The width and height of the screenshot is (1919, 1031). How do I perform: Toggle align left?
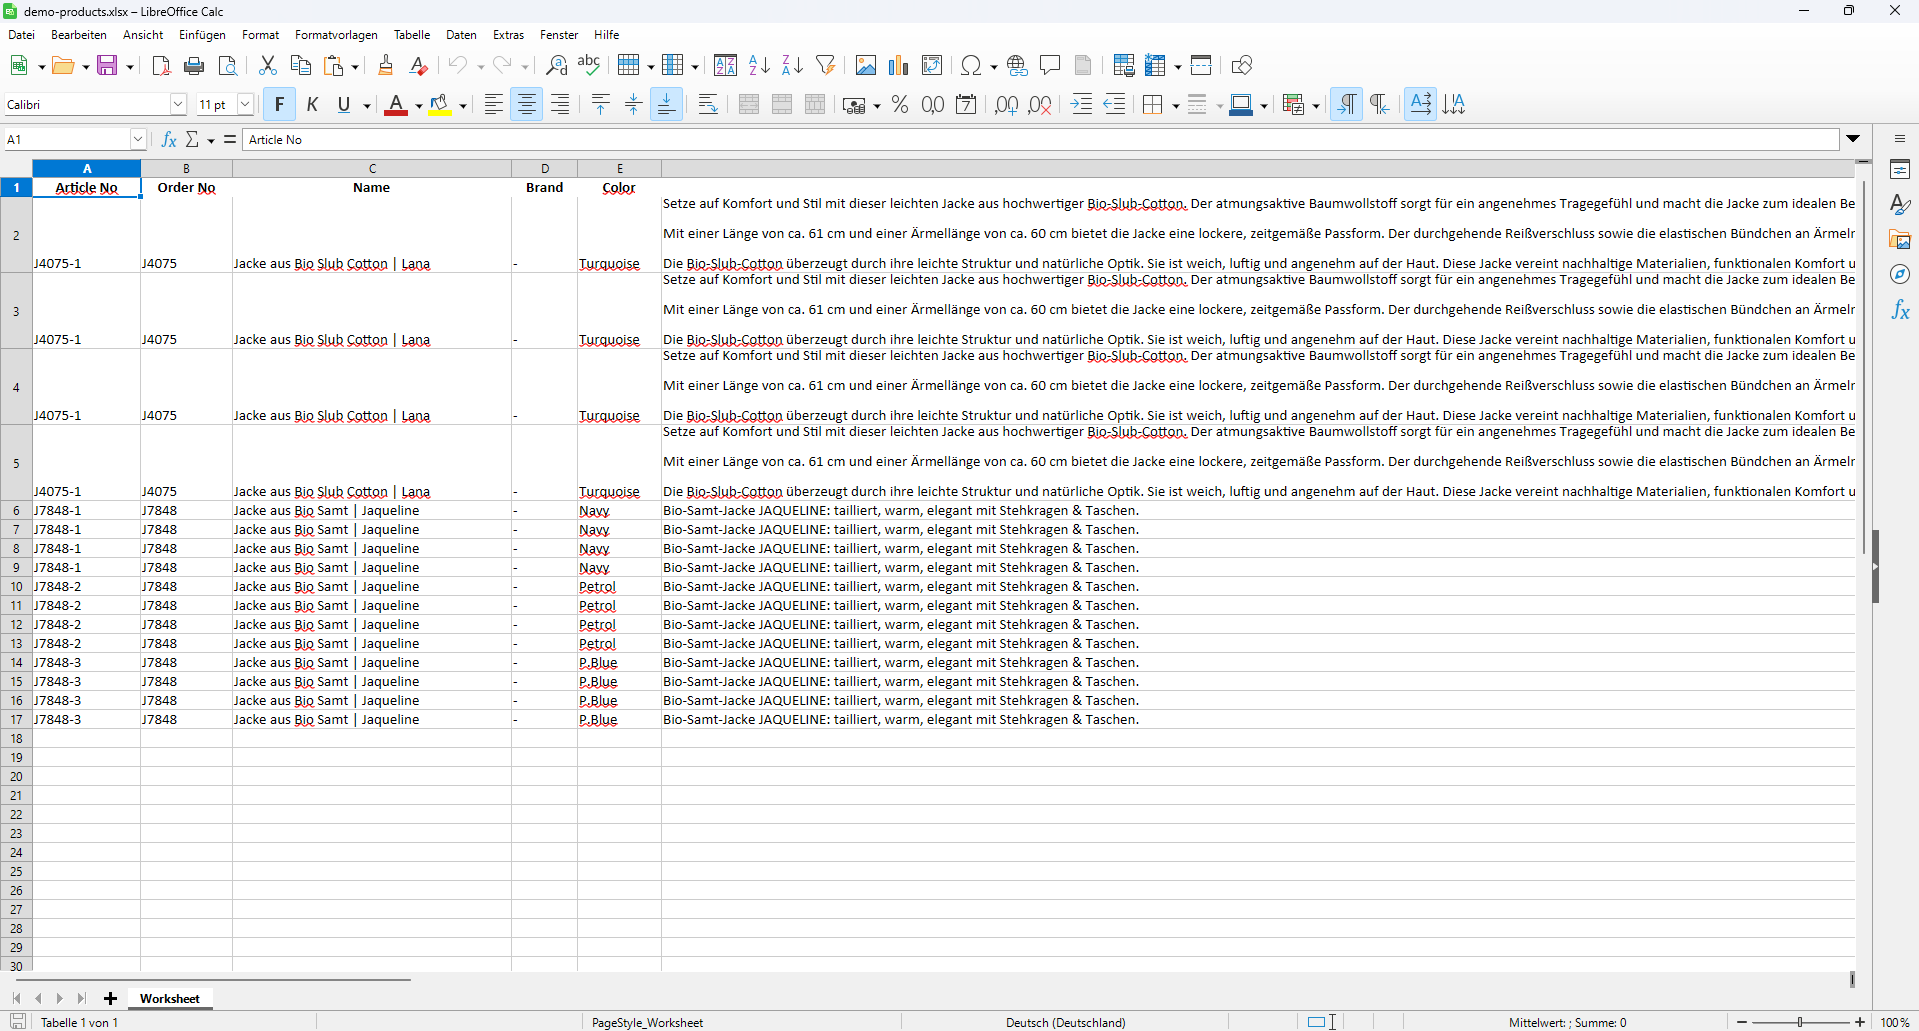(x=493, y=105)
